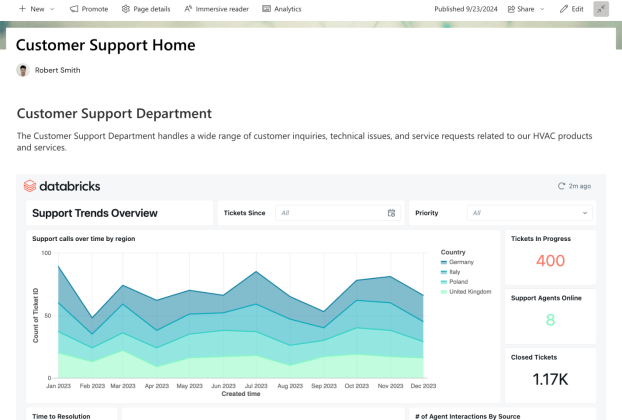Click the United Kingdom legend color swatch

(x=444, y=292)
